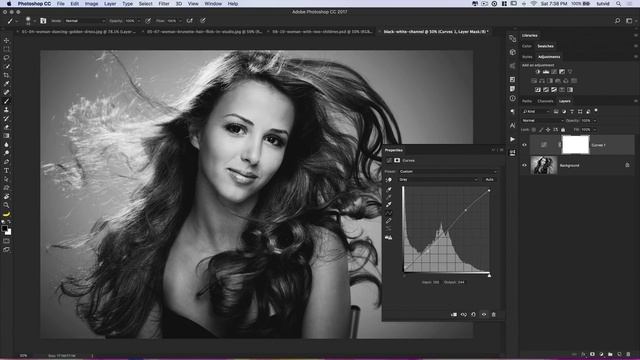Pick the white point eyedropper in Curves
640x360 pixels.
click(x=389, y=205)
